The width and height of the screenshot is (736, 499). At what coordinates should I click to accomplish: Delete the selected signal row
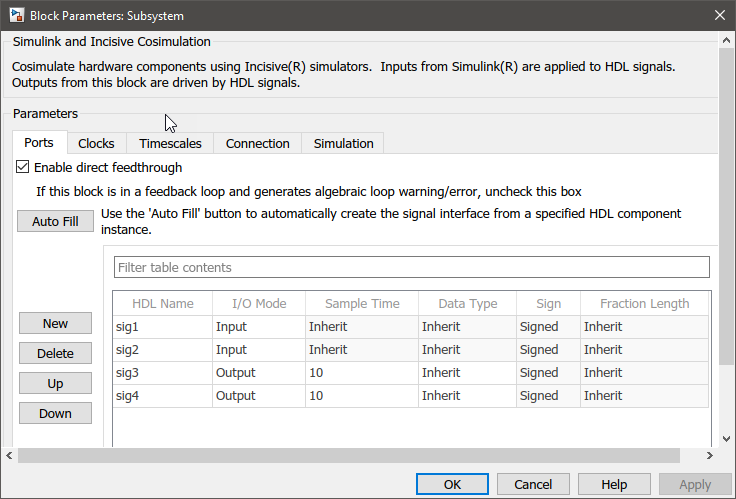click(x=55, y=353)
